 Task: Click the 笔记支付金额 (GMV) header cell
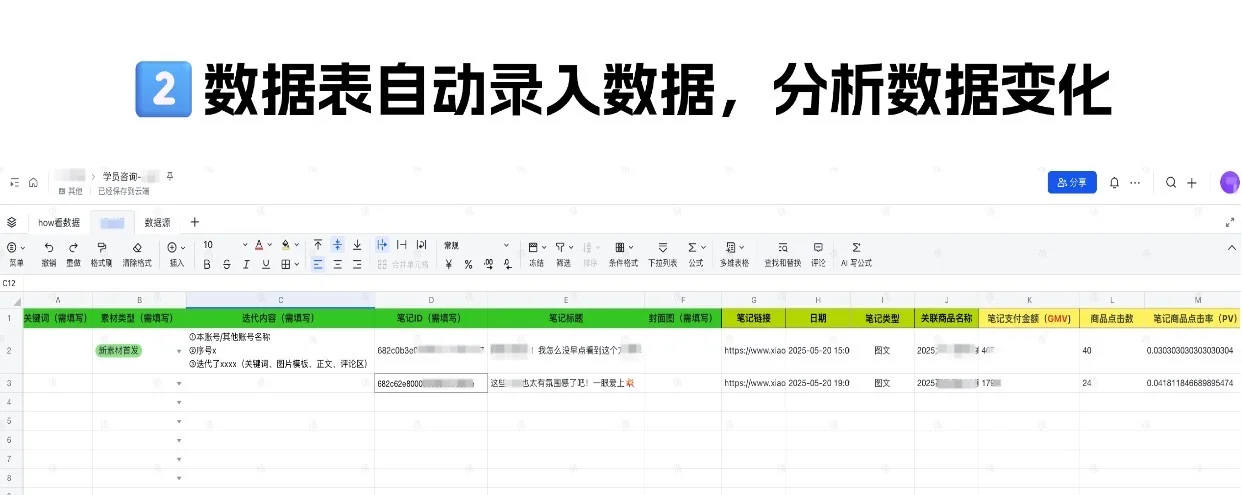click(1028, 318)
